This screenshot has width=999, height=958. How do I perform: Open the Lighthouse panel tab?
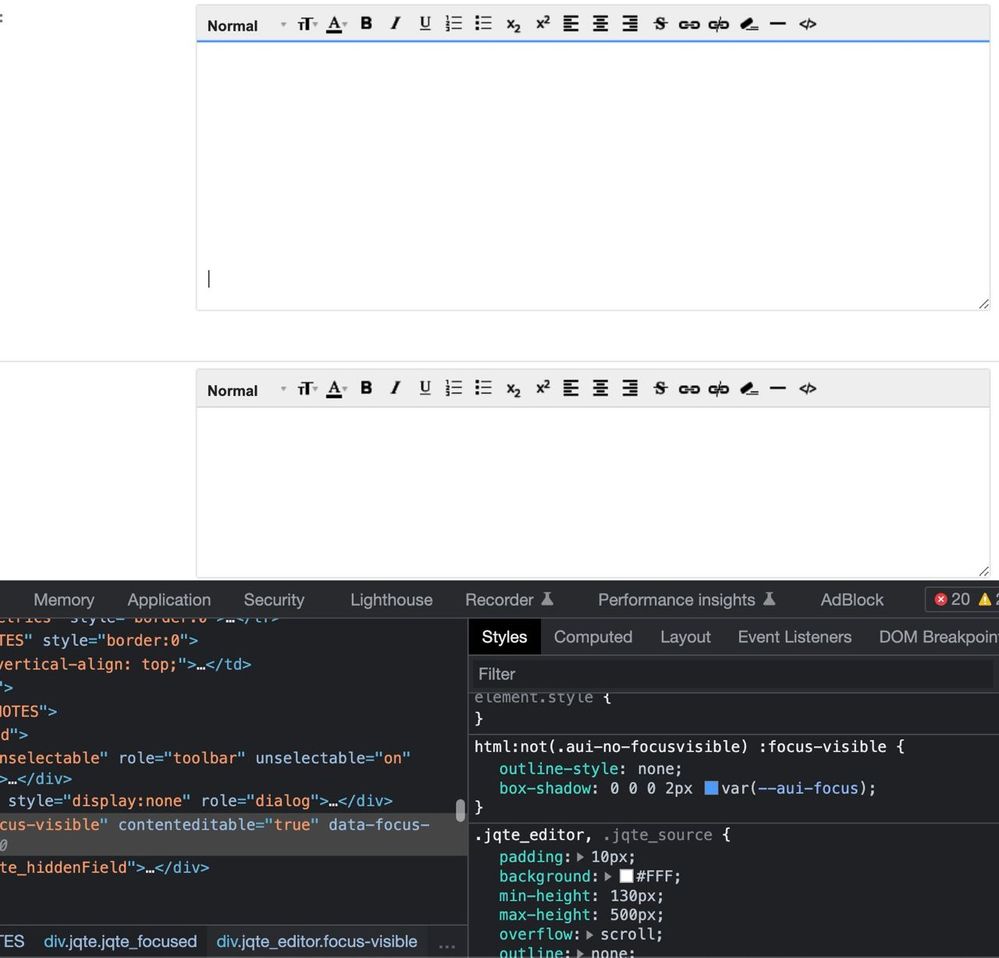coord(391,600)
